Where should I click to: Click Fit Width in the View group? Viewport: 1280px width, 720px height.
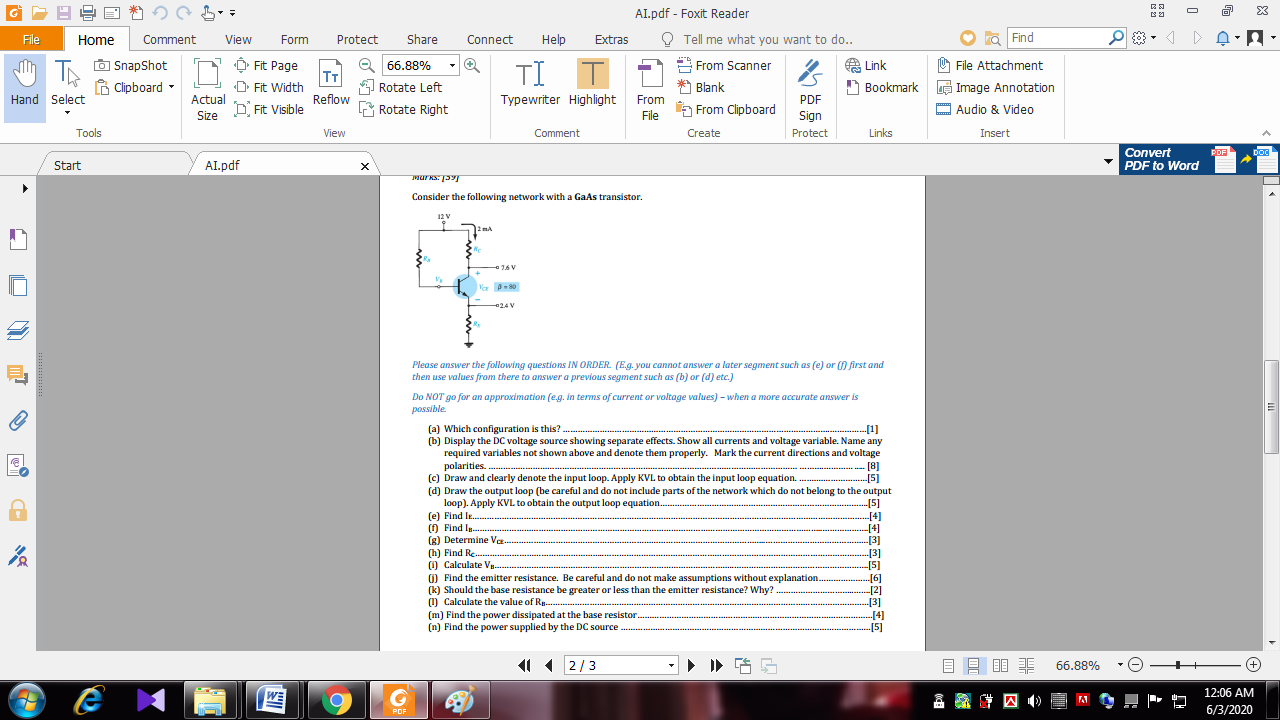coord(269,87)
